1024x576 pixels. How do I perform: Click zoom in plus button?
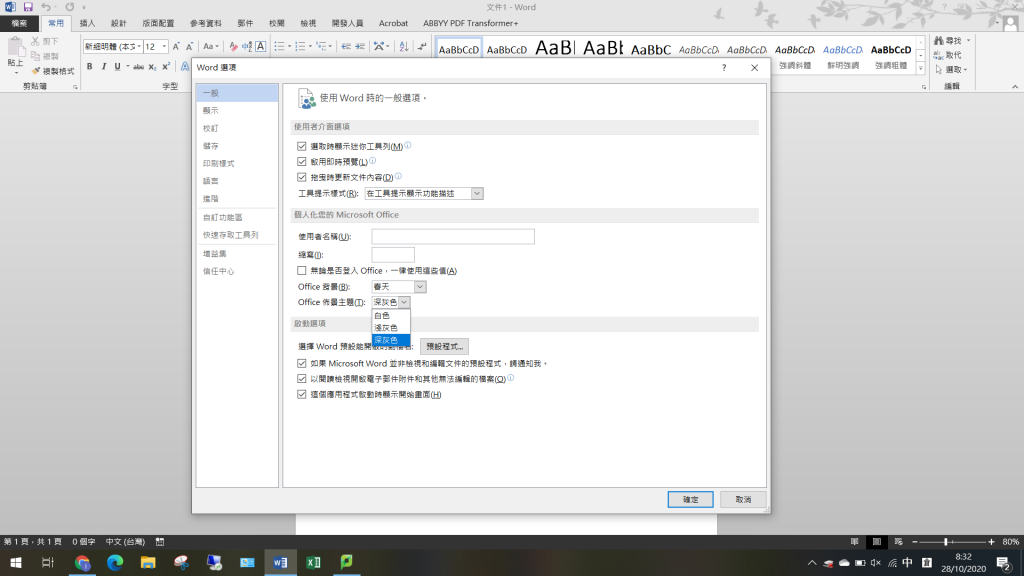click(991, 542)
